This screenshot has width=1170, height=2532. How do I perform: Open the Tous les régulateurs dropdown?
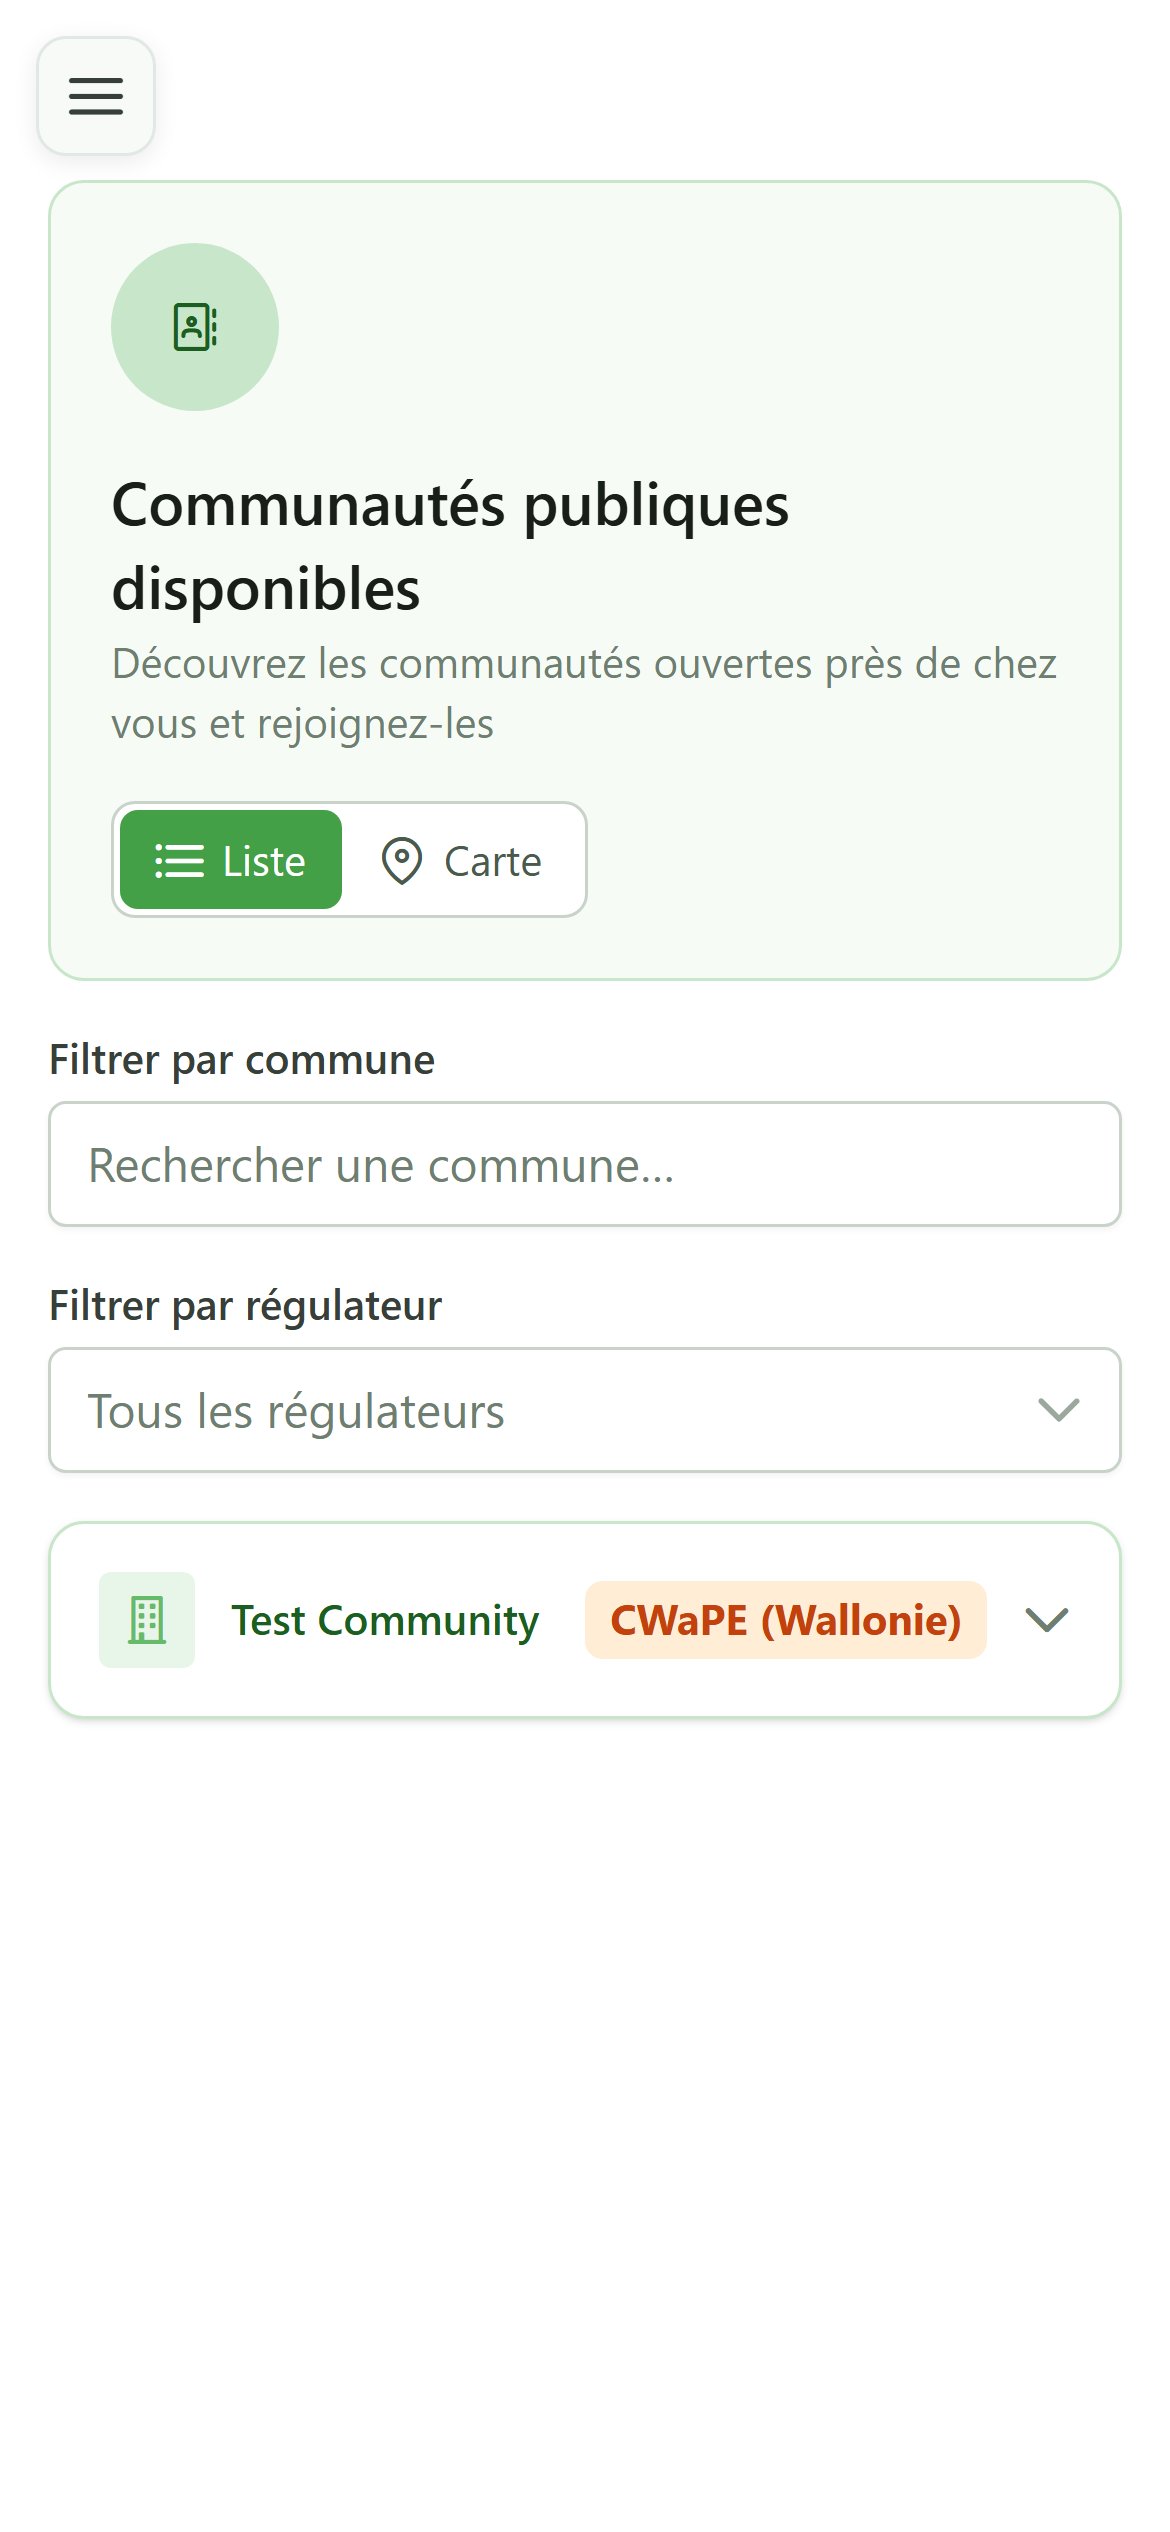[585, 1410]
